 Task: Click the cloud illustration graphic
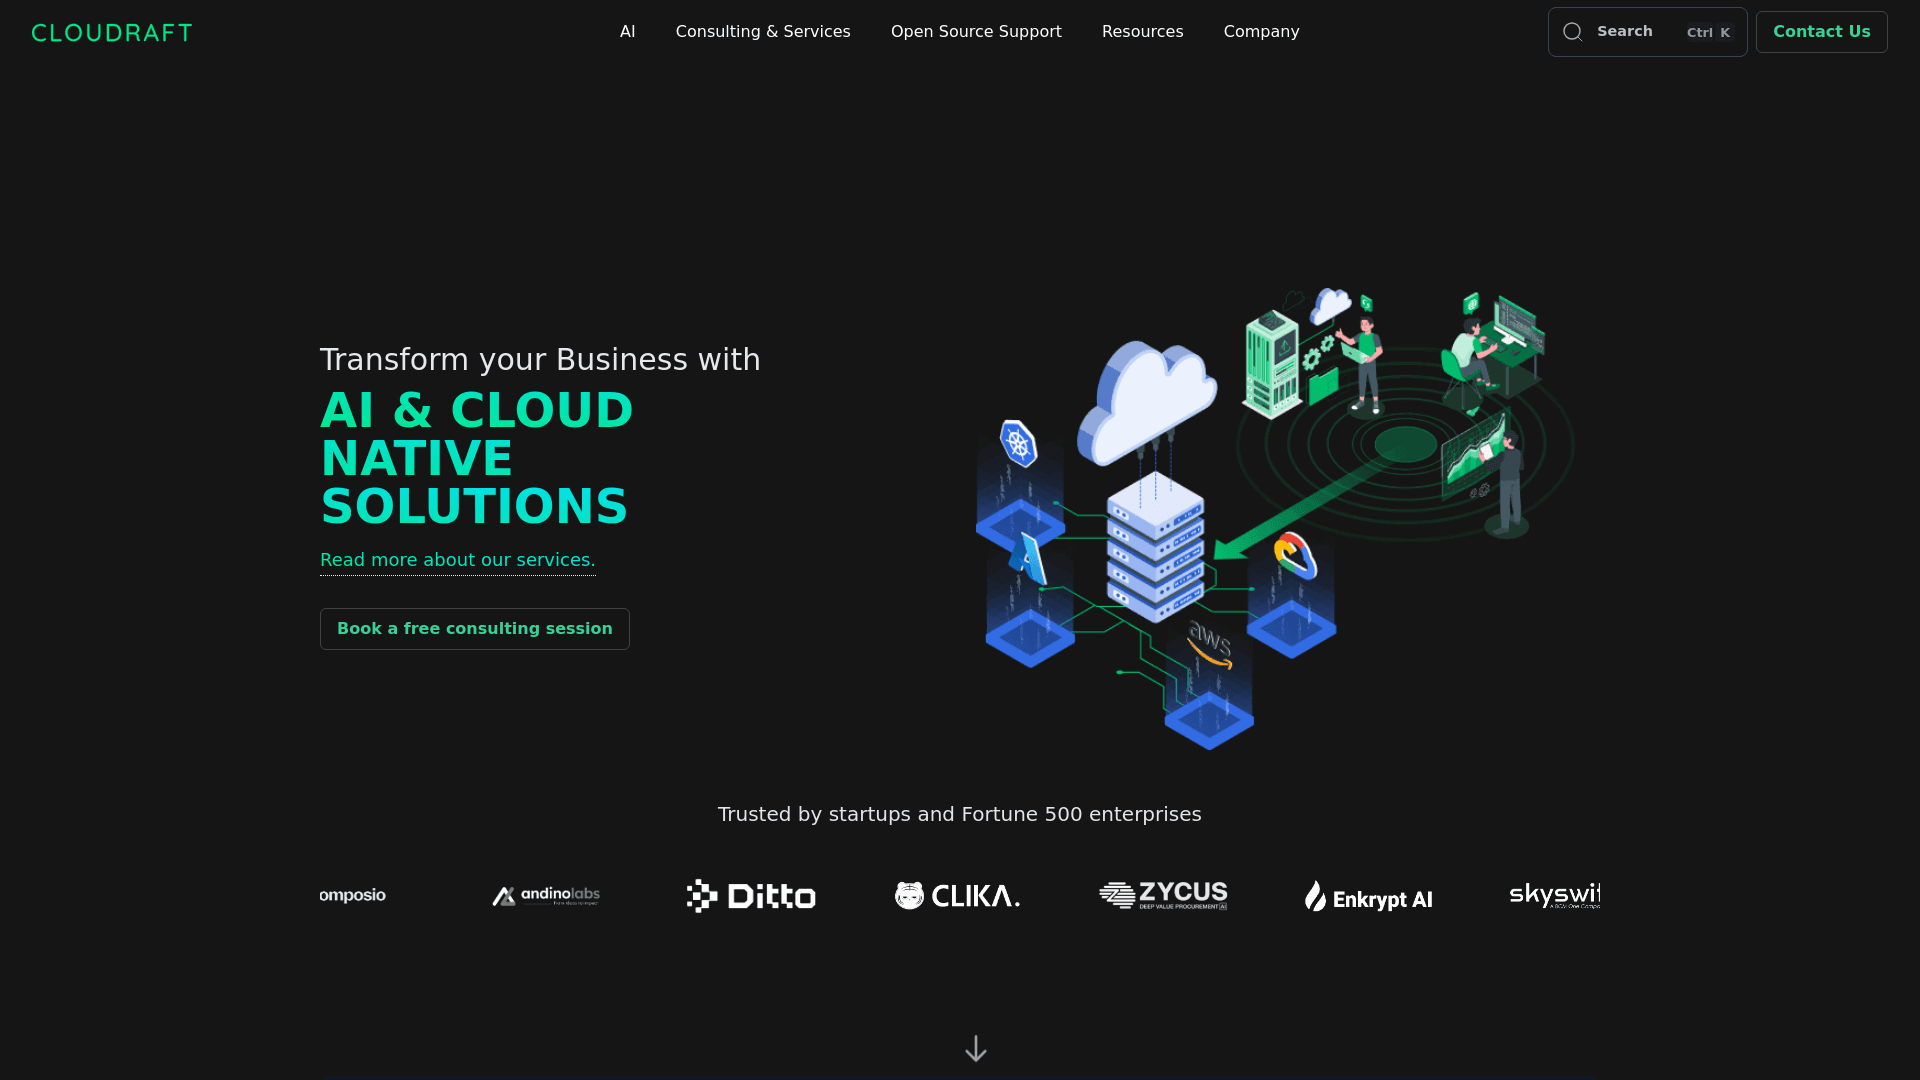[x=1148, y=400]
